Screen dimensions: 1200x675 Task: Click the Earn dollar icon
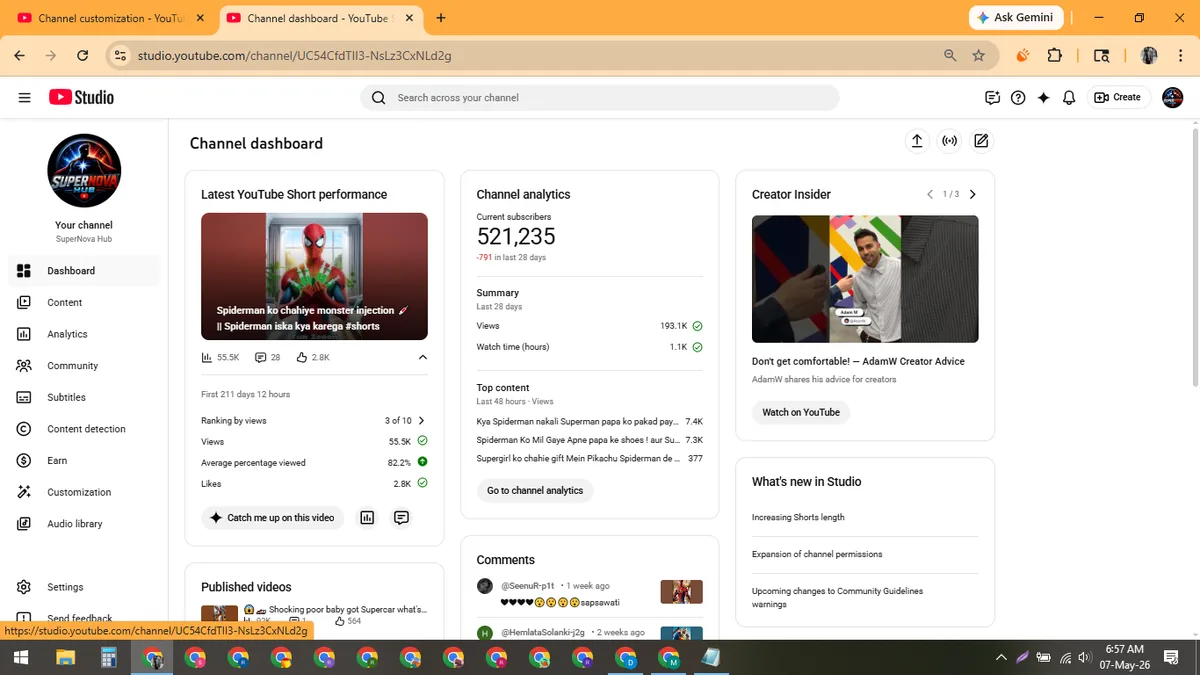24,460
